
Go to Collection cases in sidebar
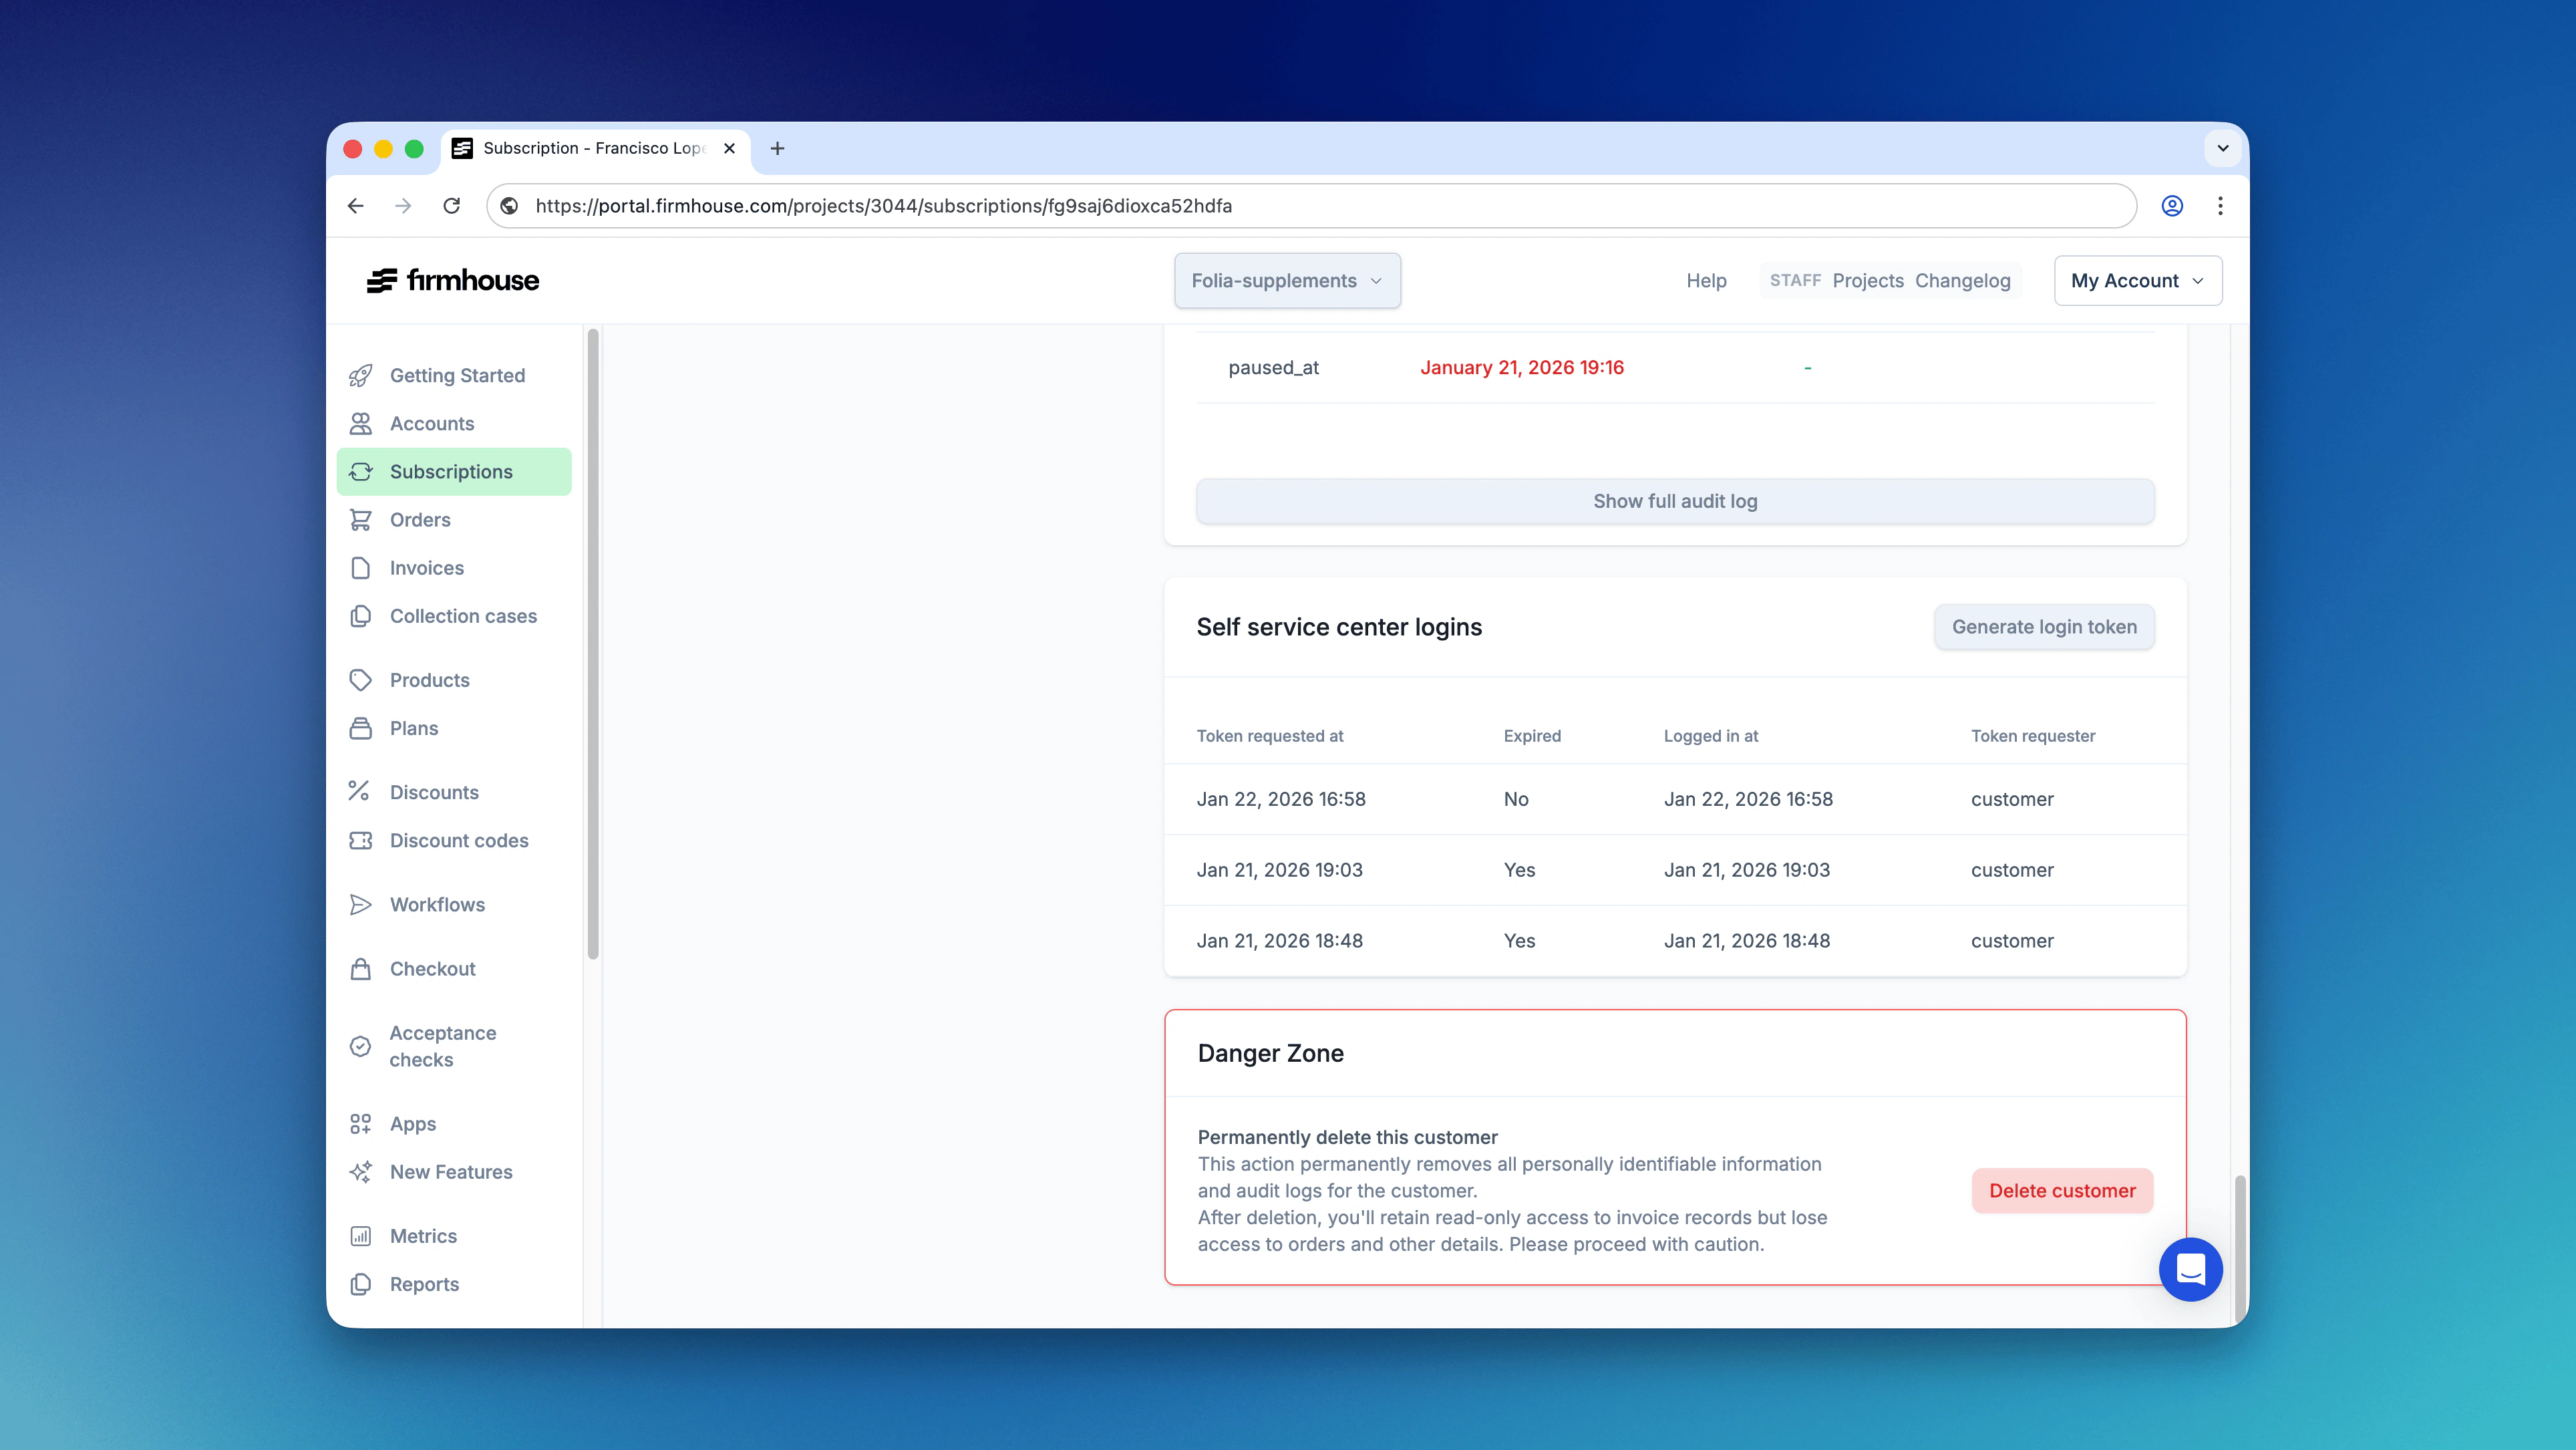[463, 616]
